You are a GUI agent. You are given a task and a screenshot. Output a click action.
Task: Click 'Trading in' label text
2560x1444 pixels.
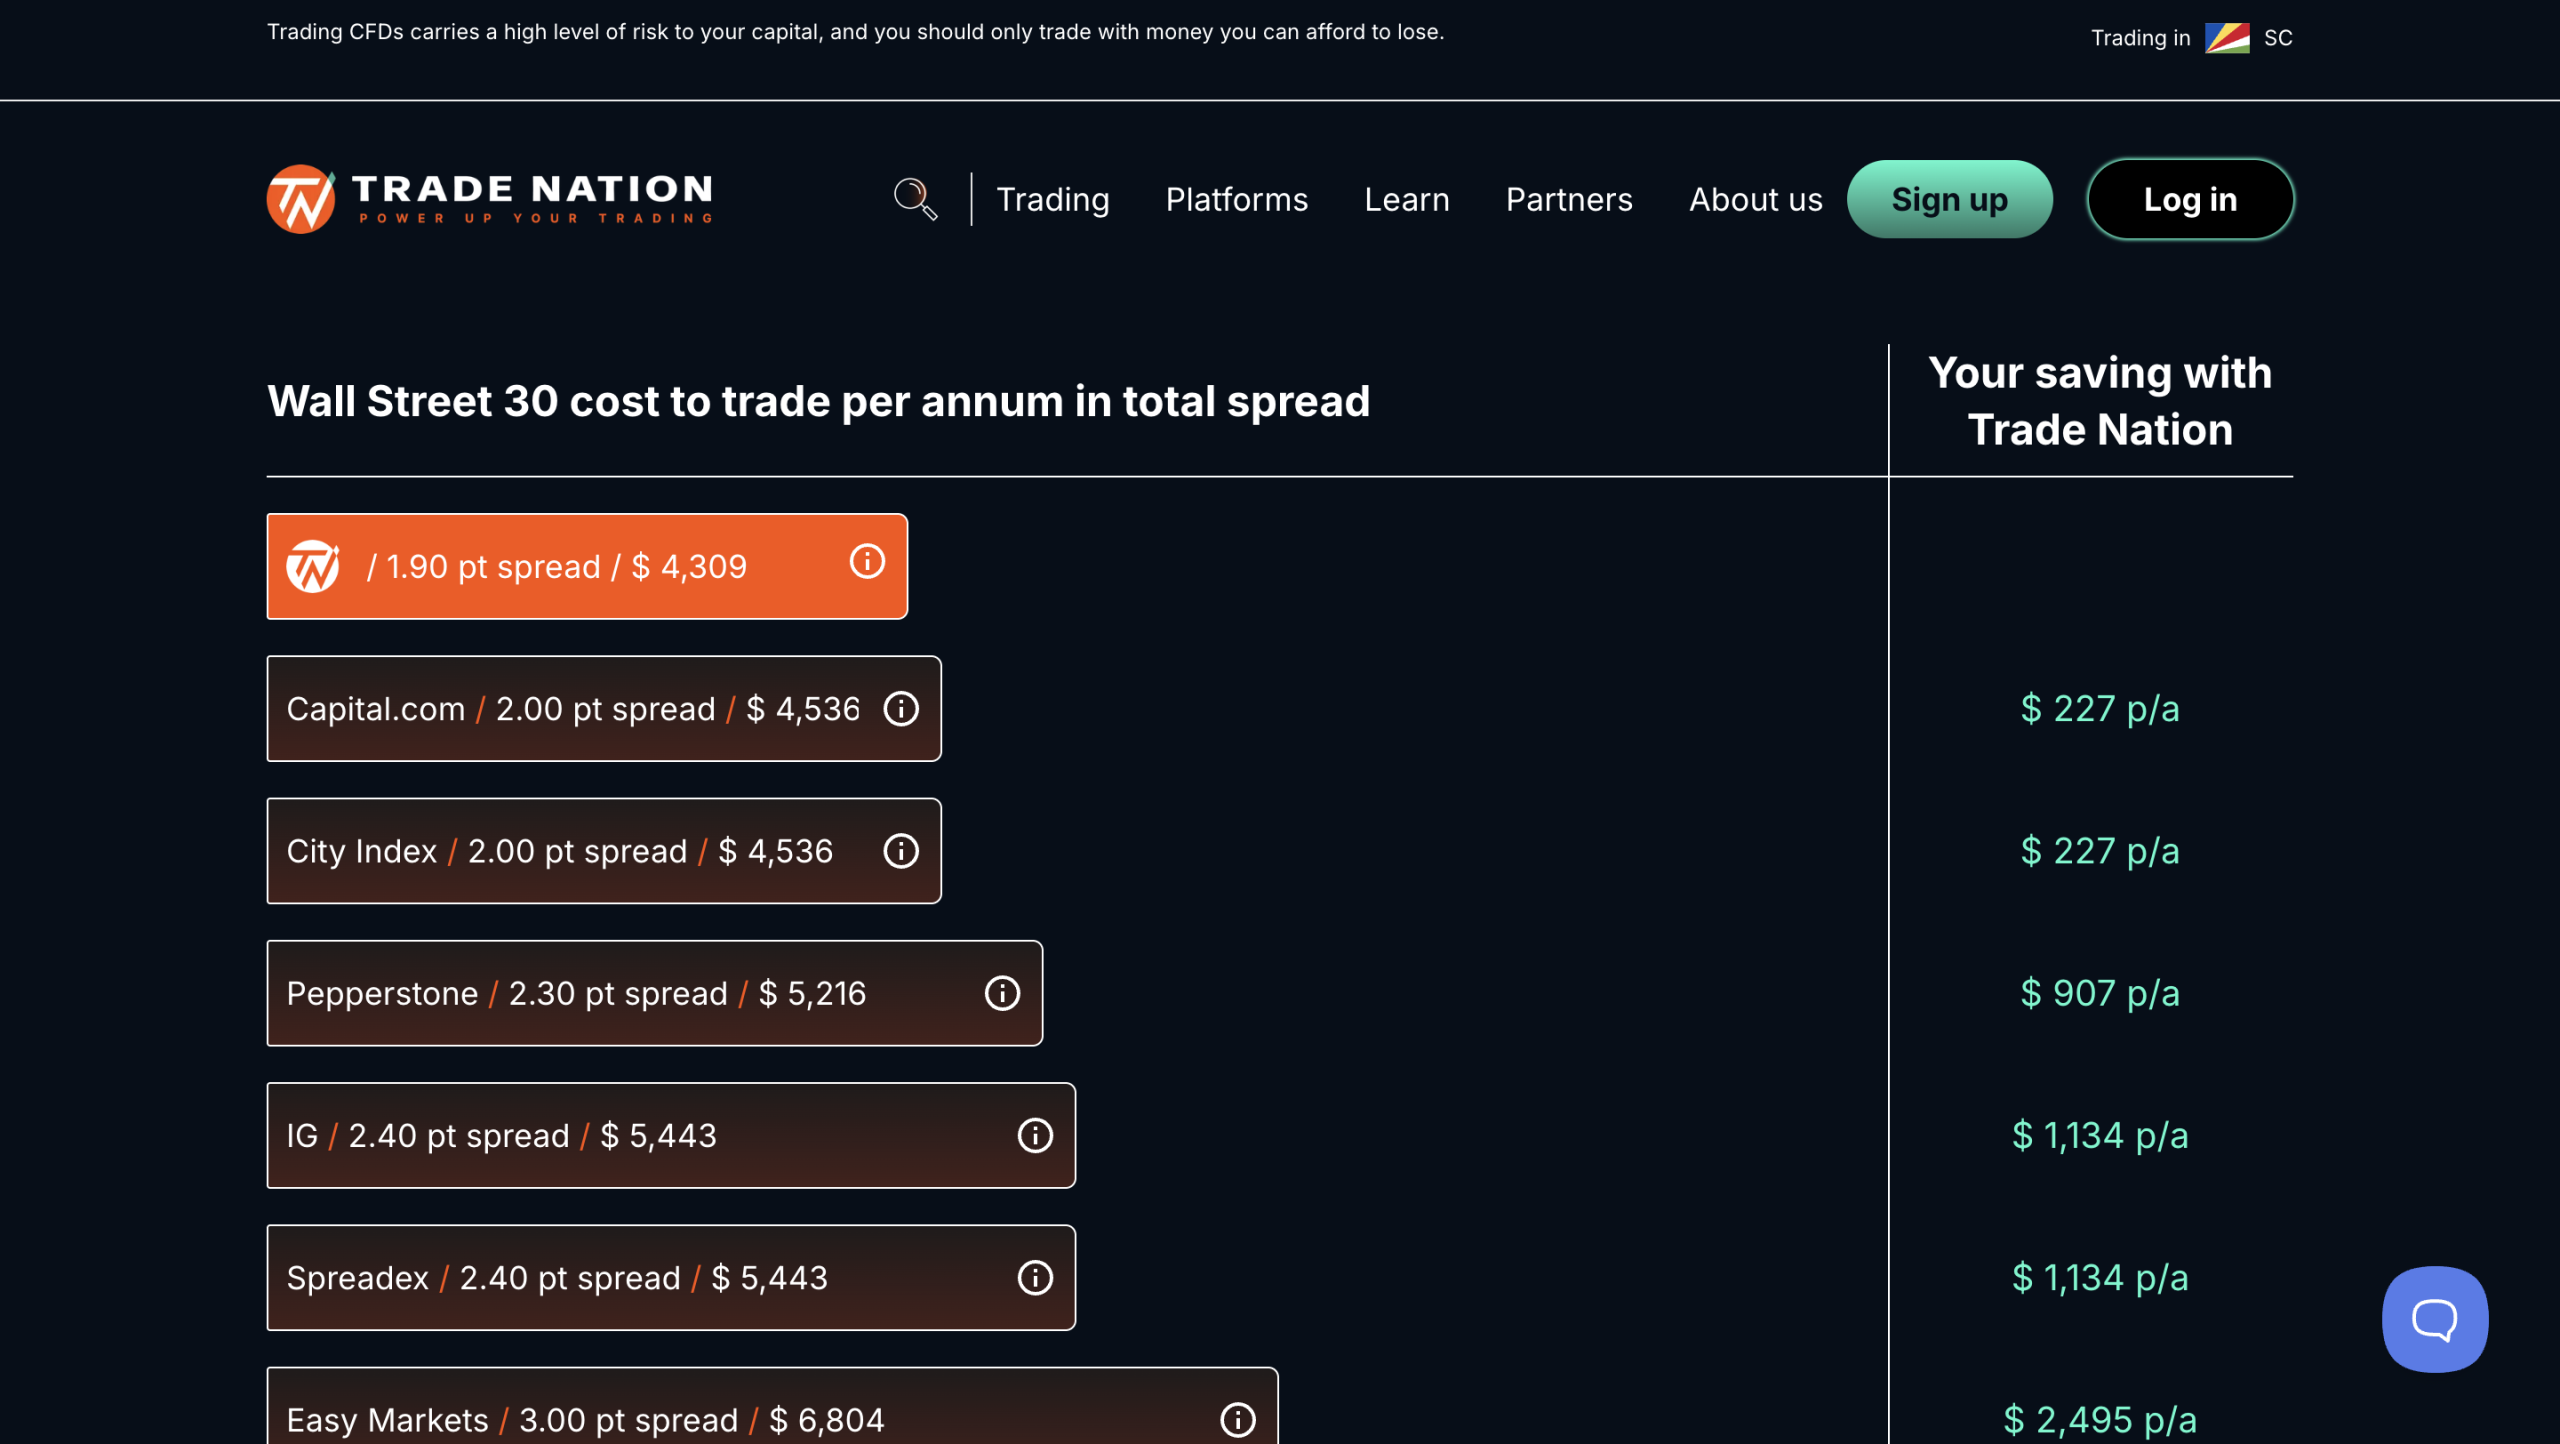pos(2141,38)
